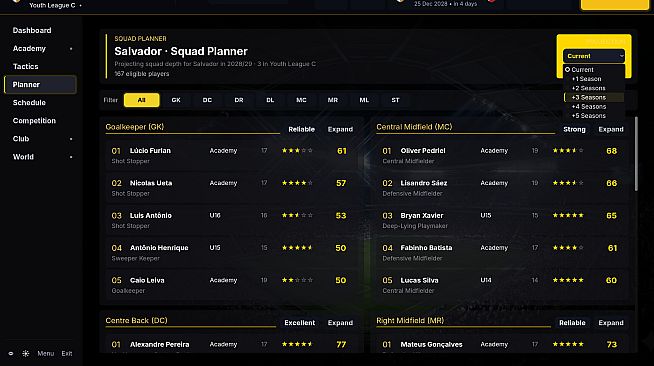Viewport: 654px width, 366px height.
Task: Click the vertical scrollbar on right edge
Action: pos(636,154)
